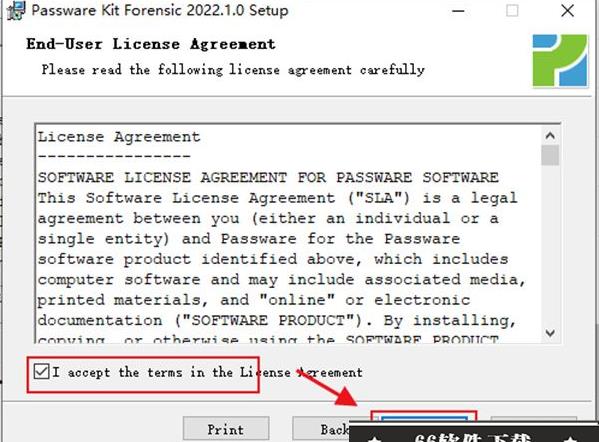Click the Passware setup icon in title bar
This screenshot has height=442, width=599.
coord(16,10)
